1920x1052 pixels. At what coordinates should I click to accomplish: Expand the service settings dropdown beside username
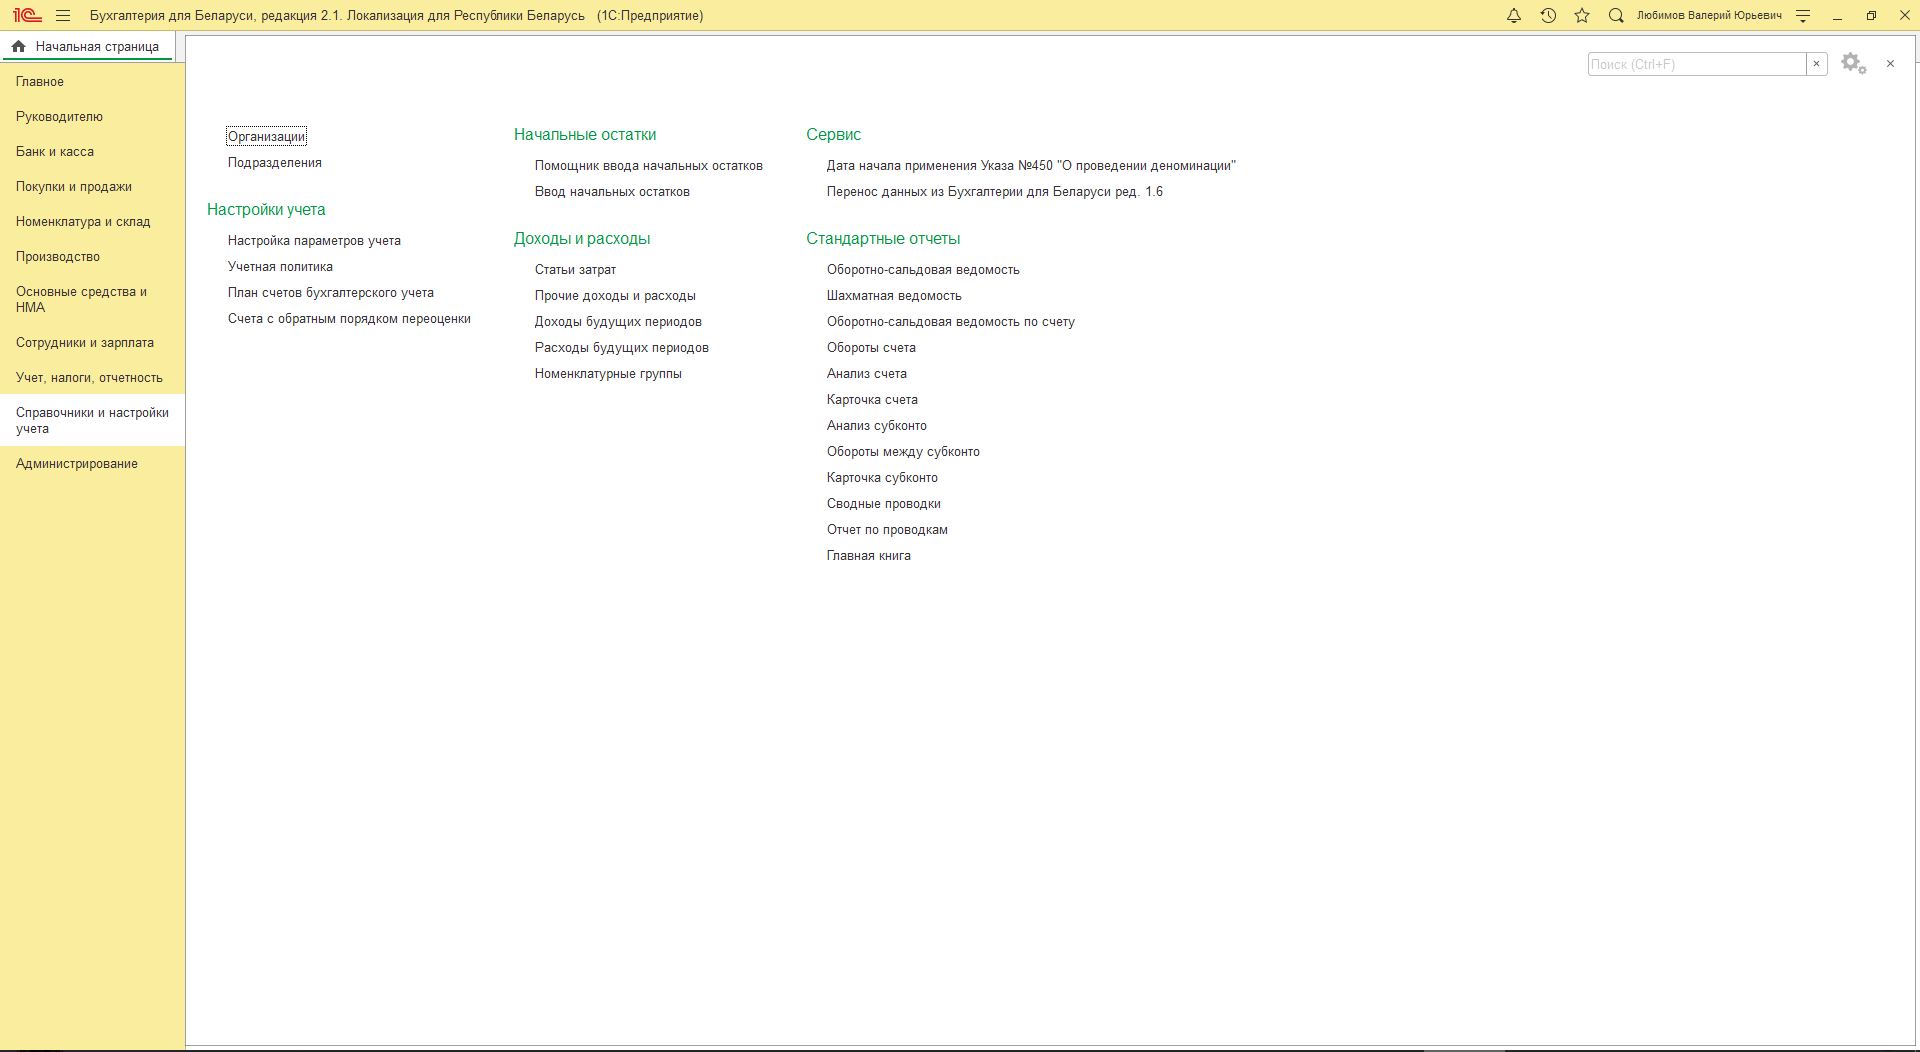tap(1802, 15)
